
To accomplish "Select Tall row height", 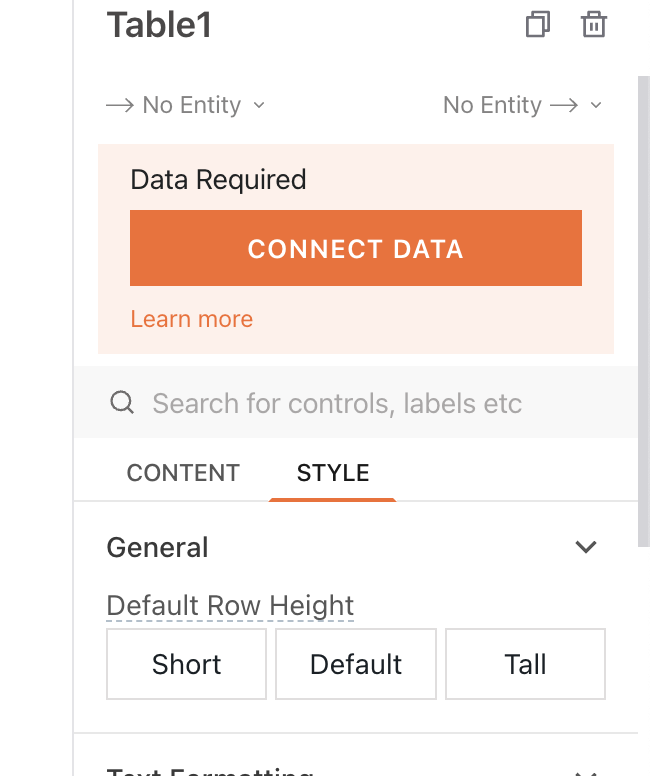I will click(x=525, y=664).
